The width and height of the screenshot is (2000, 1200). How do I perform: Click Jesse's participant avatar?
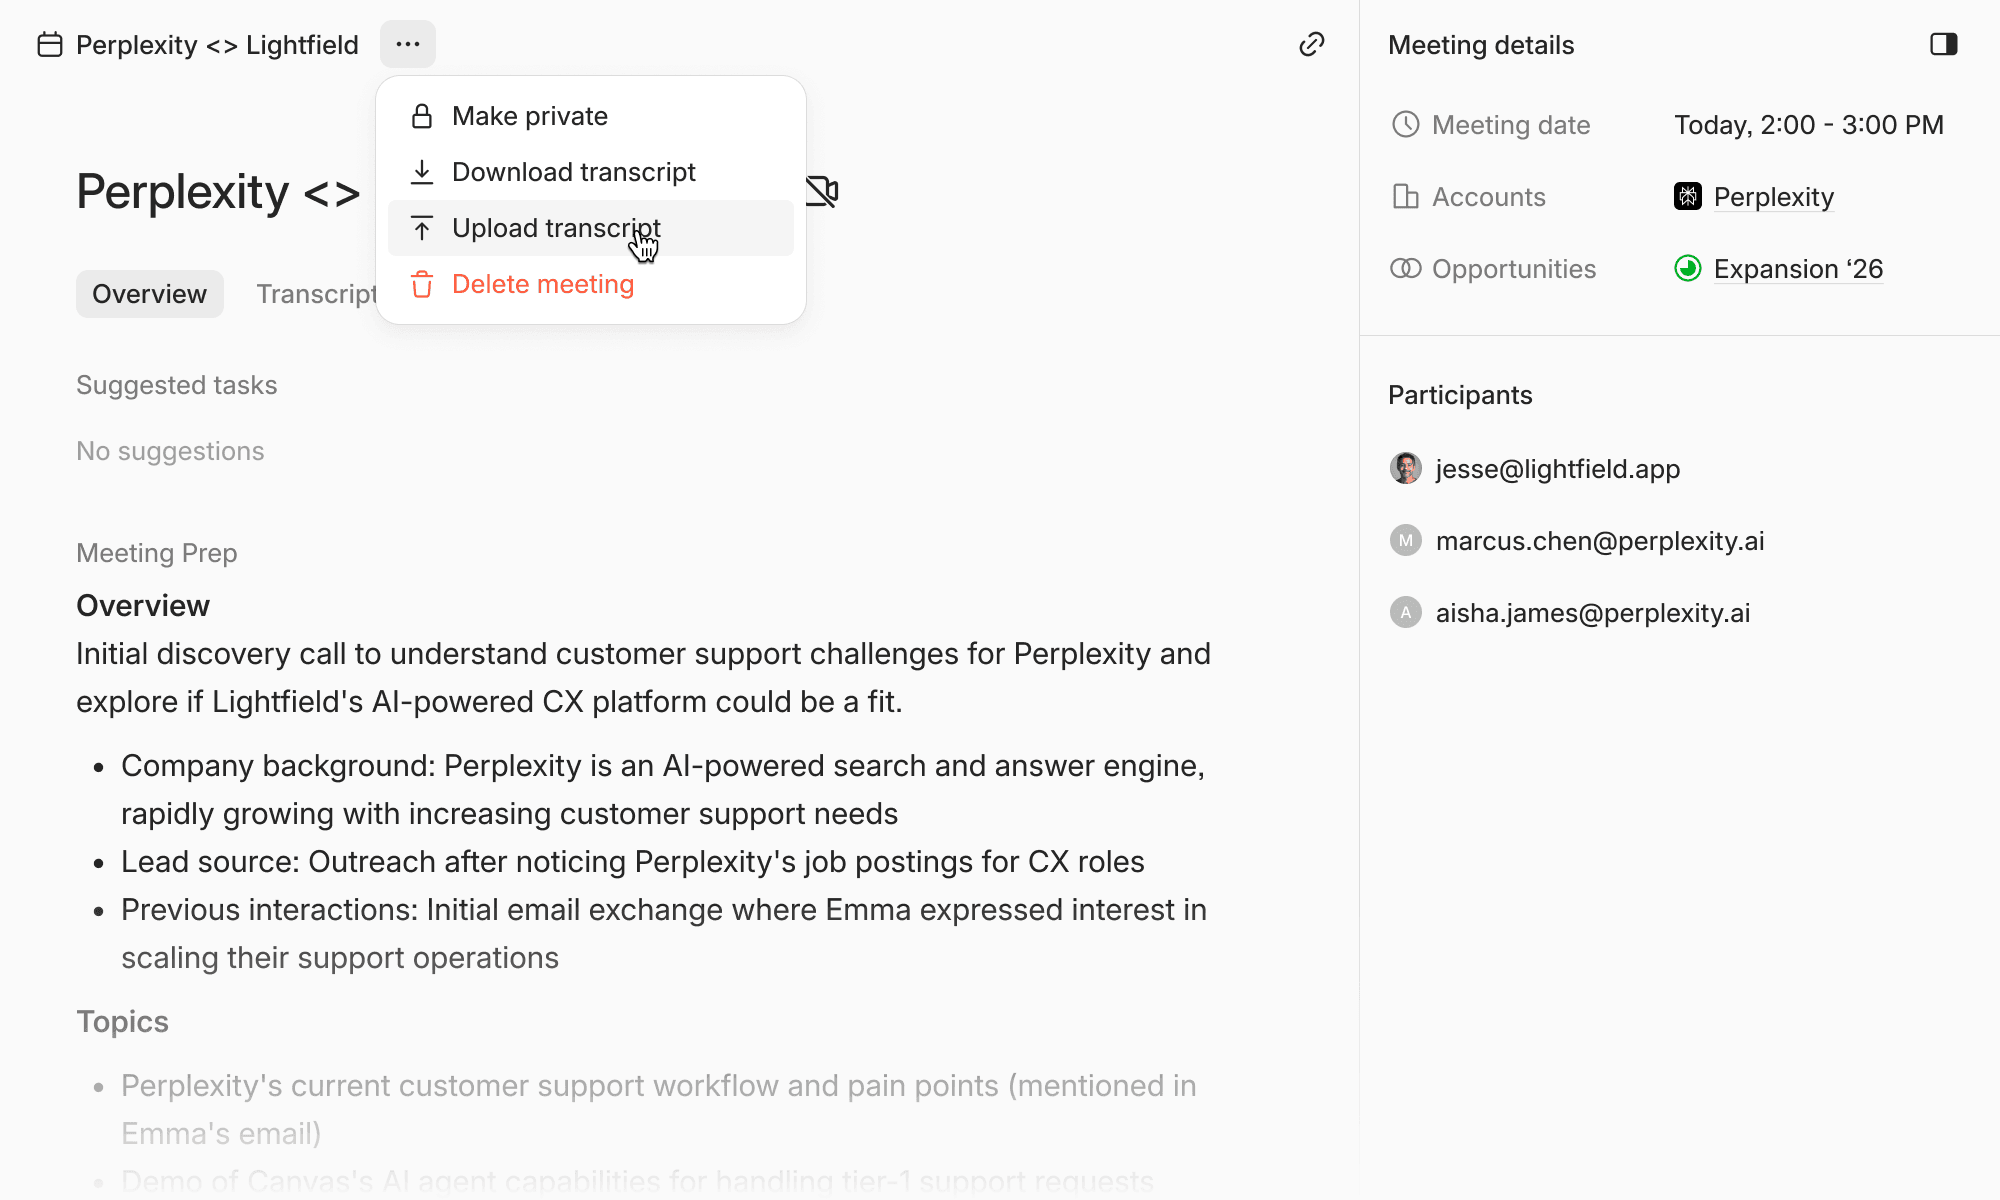click(1406, 468)
